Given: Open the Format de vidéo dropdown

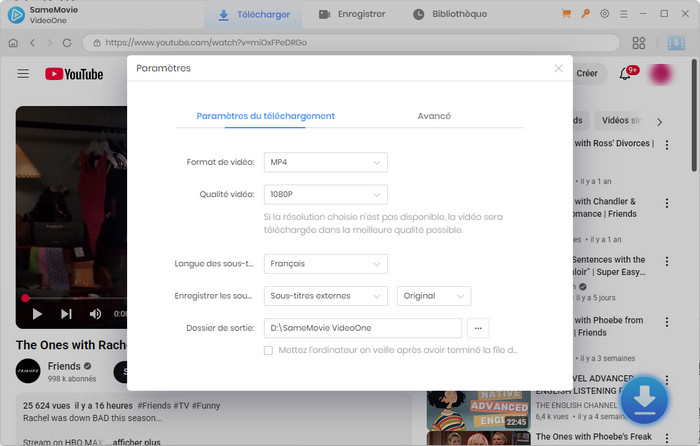Looking at the screenshot, I should (x=325, y=162).
